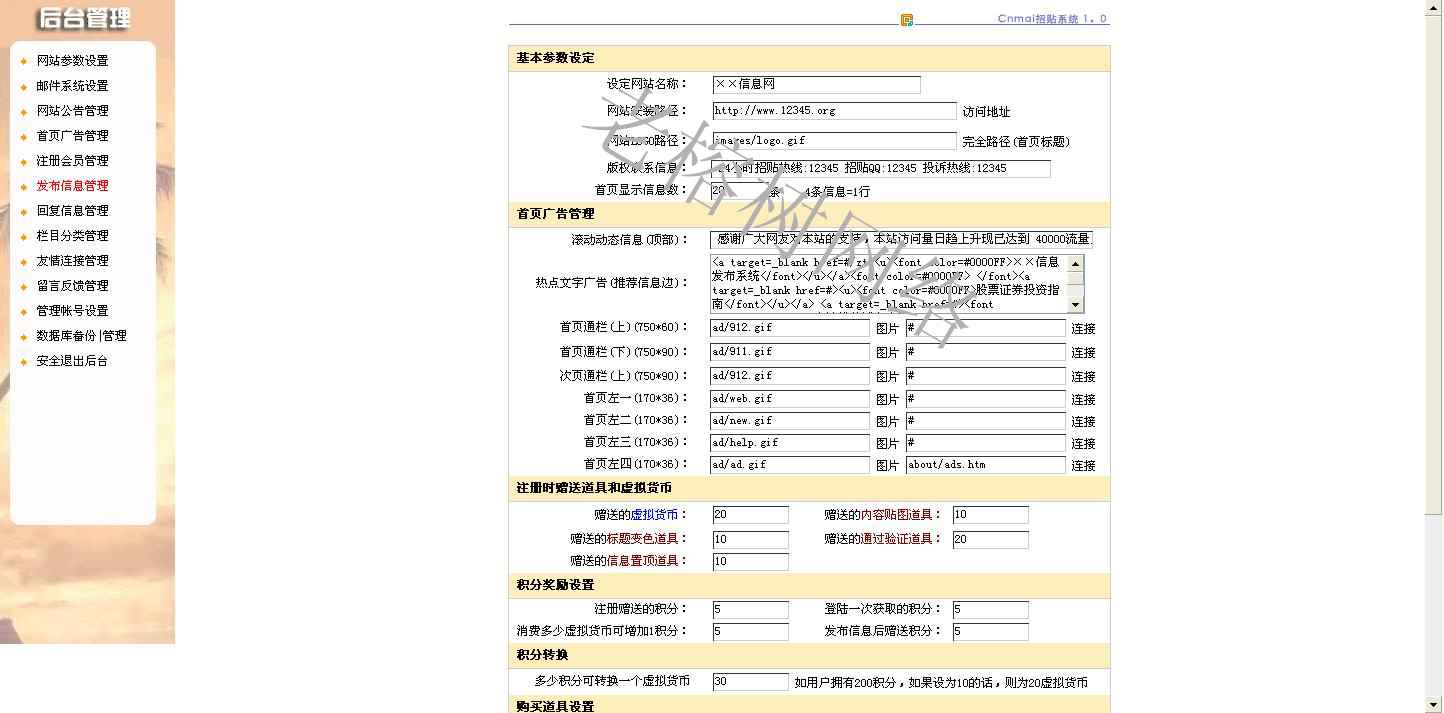Viewport: 1444px width, 713px height.
Task: Open 网站参数设置 in the sidebar
Action: point(72,61)
